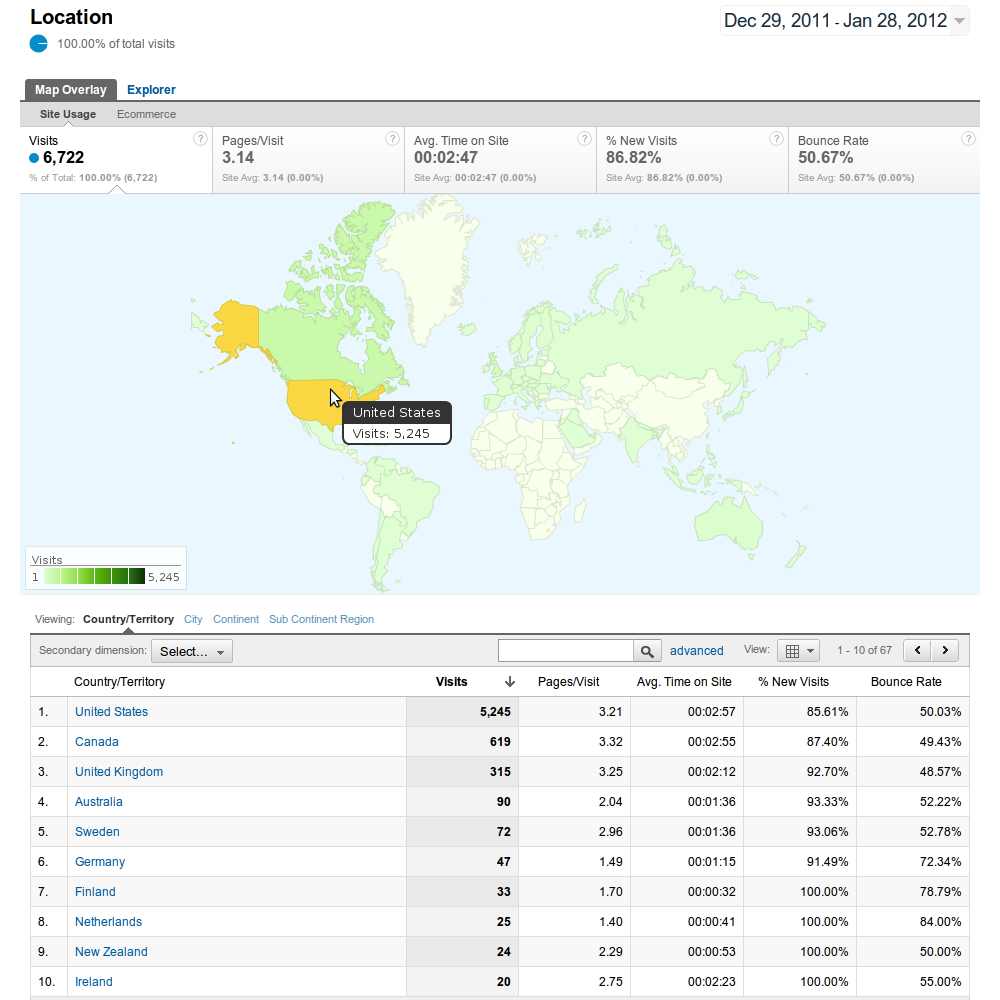This screenshot has height=1000, width=1000.
Task: Select the Visits 6,722 metric card
Action: [x=116, y=159]
